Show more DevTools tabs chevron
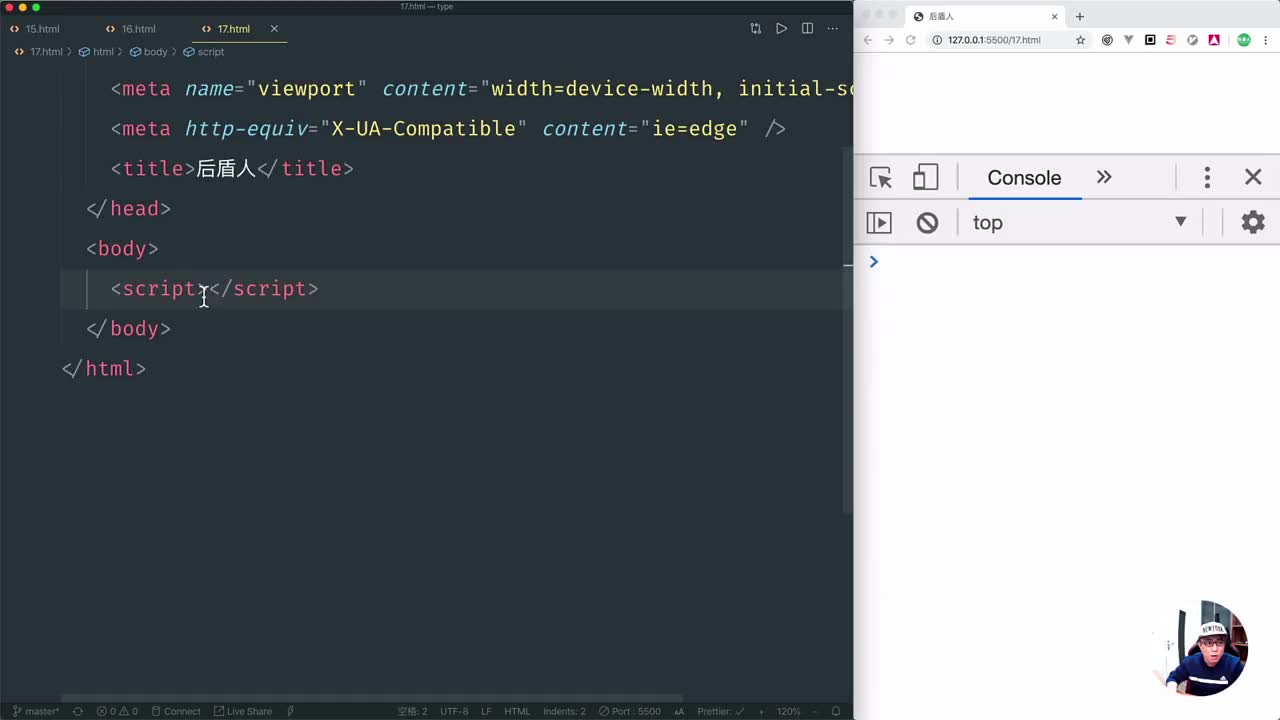 tap(1104, 177)
